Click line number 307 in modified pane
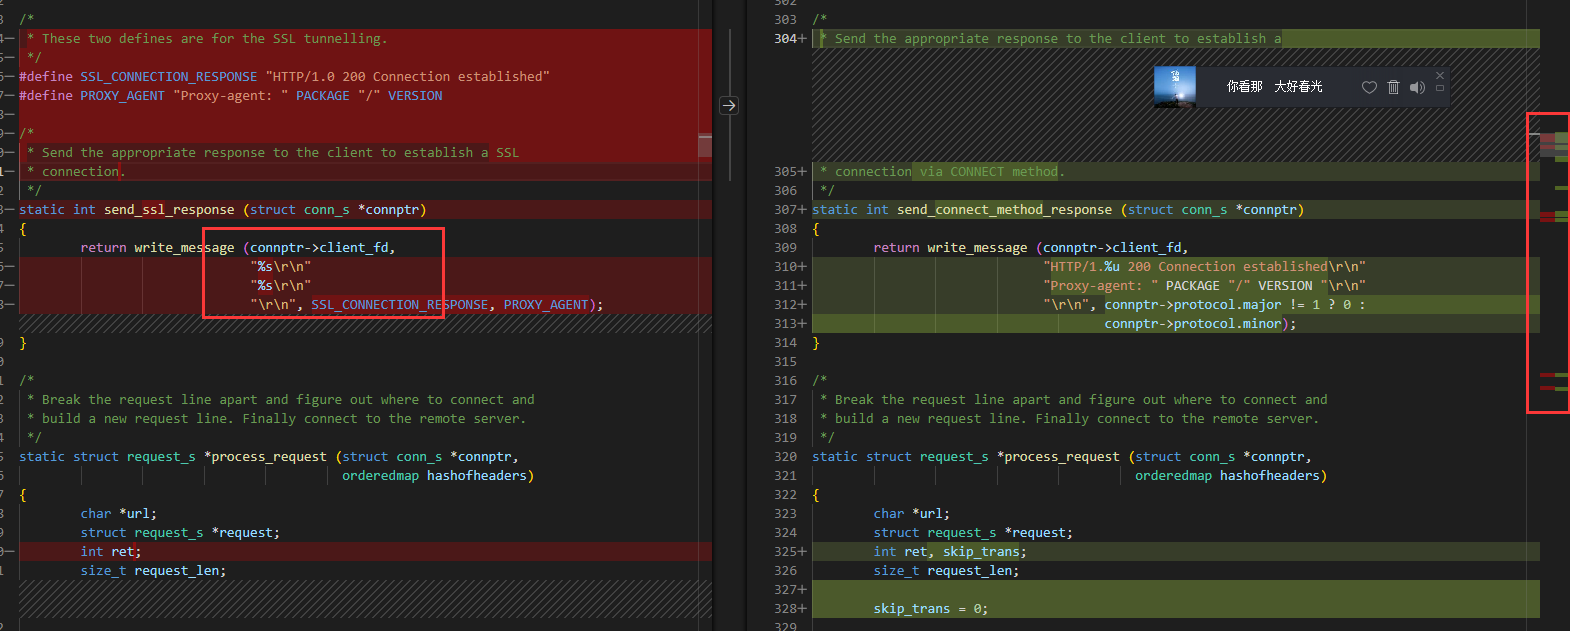The image size is (1570, 631). pyautogui.click(x=785, y=210)
